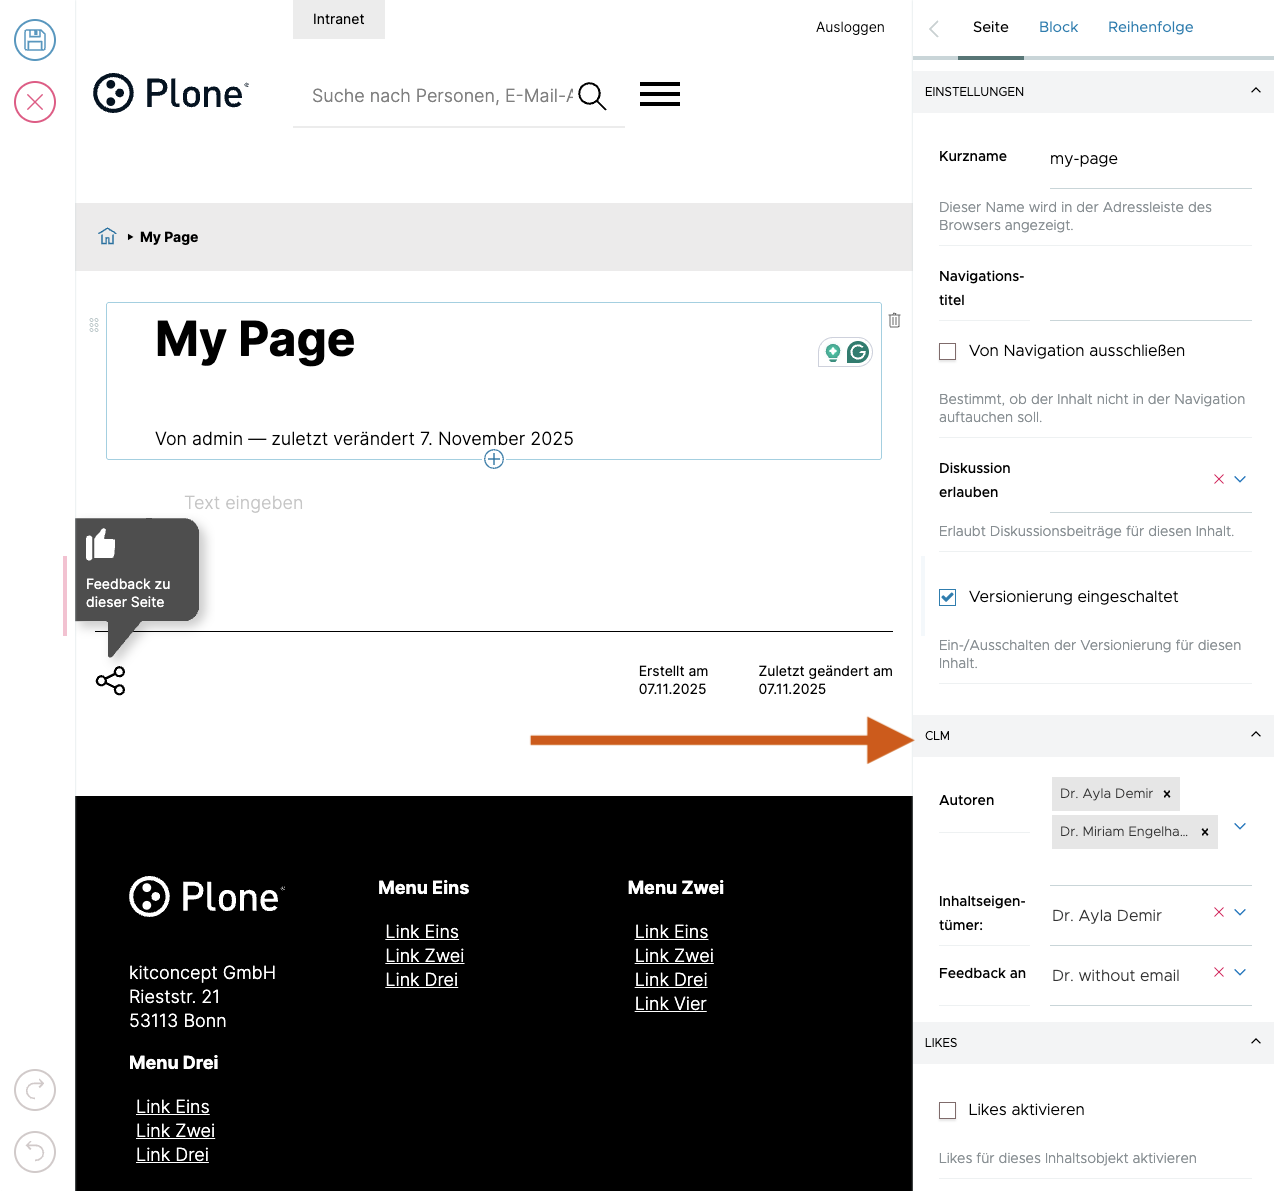Image resolution: width=1274 pixels, height=1191 pixels.
Task: Collapse the EINSTELLUNGEN section
Action: (x=1093, y=91)
